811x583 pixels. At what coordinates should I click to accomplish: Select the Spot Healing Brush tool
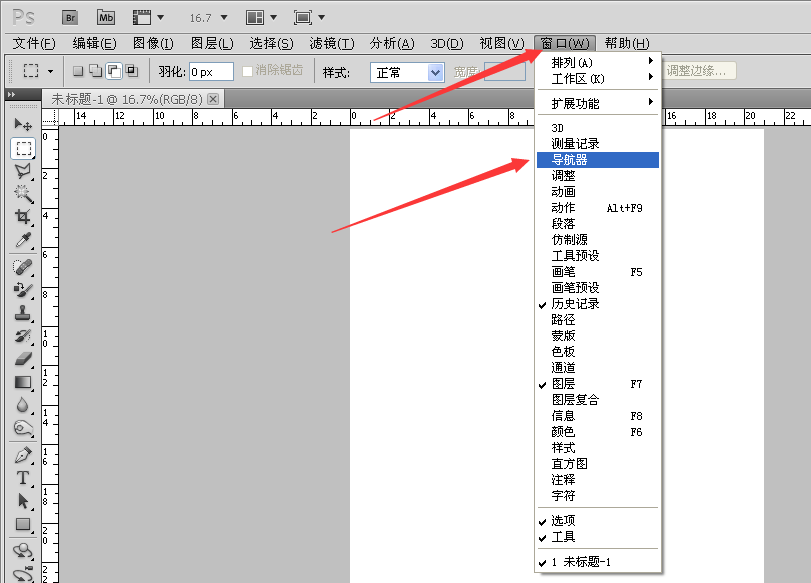pos(23,267)
